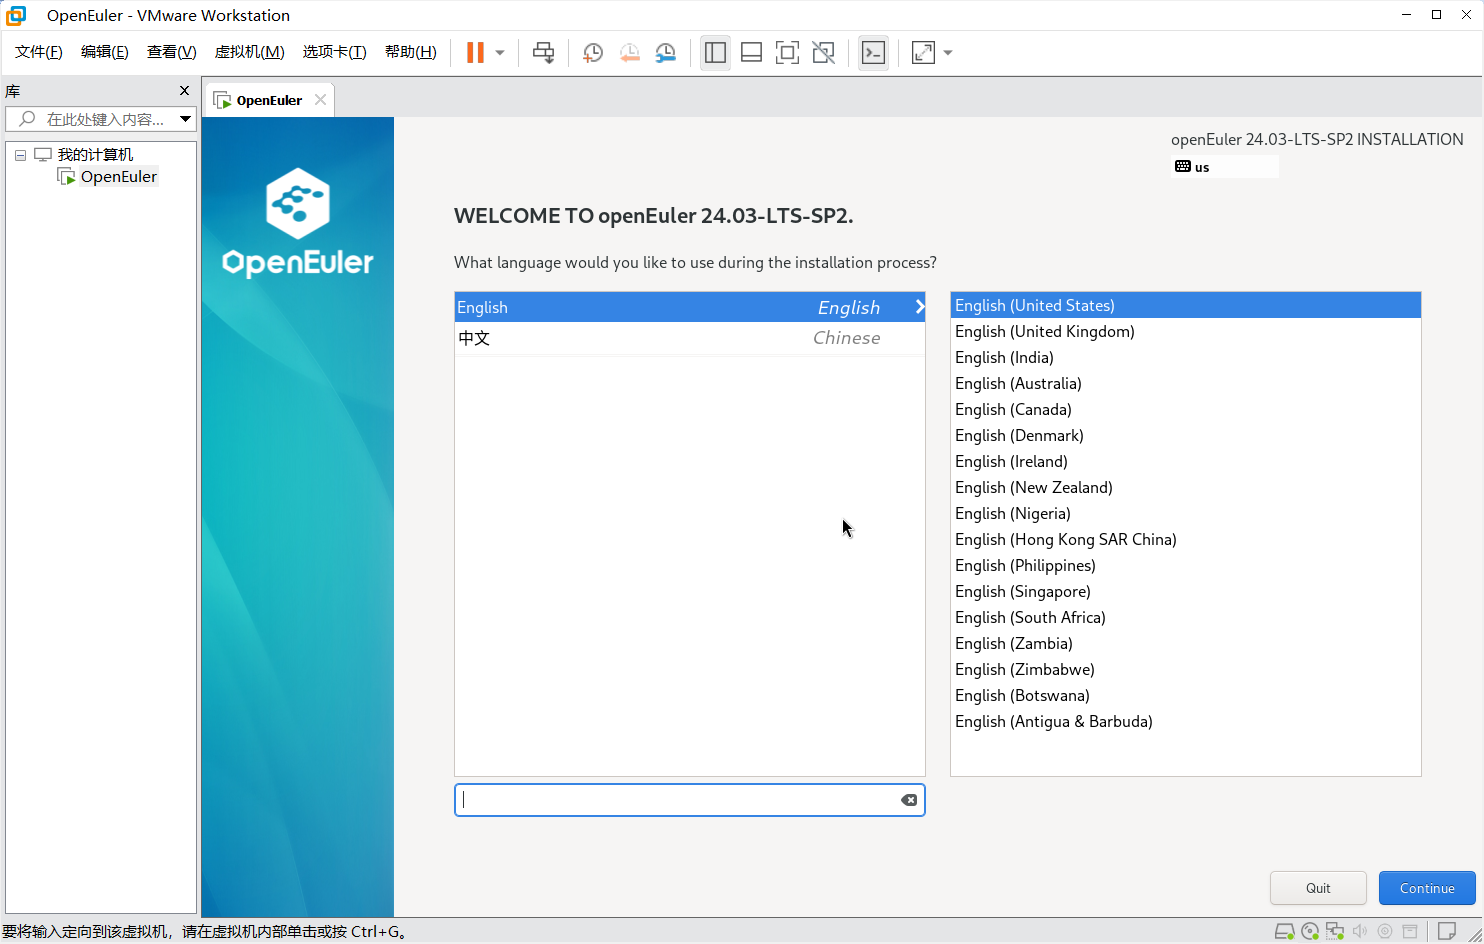Clear the language search field icon
This screenshot has height=944, width=1484.
909,800
